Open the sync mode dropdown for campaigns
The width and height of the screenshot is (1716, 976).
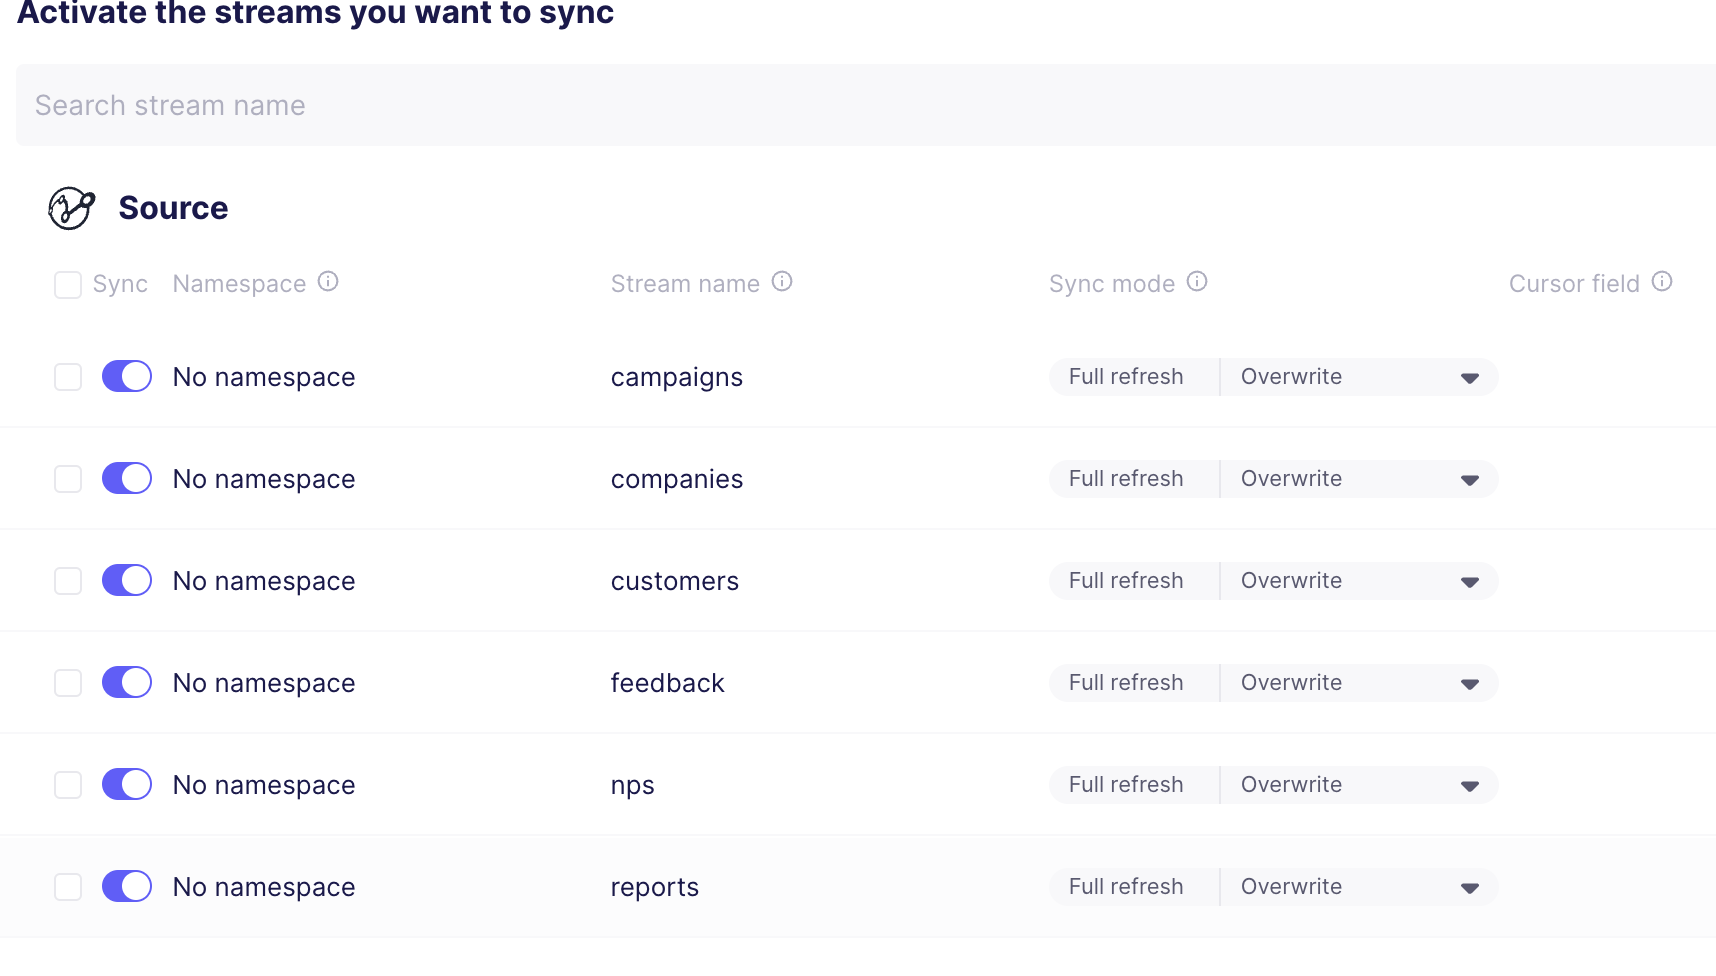1469,378
